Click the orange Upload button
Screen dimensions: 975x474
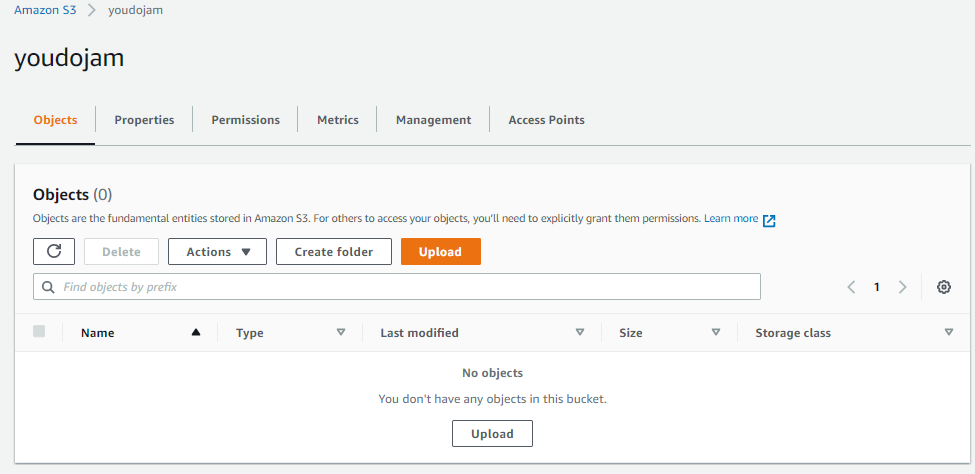(440, 252)
